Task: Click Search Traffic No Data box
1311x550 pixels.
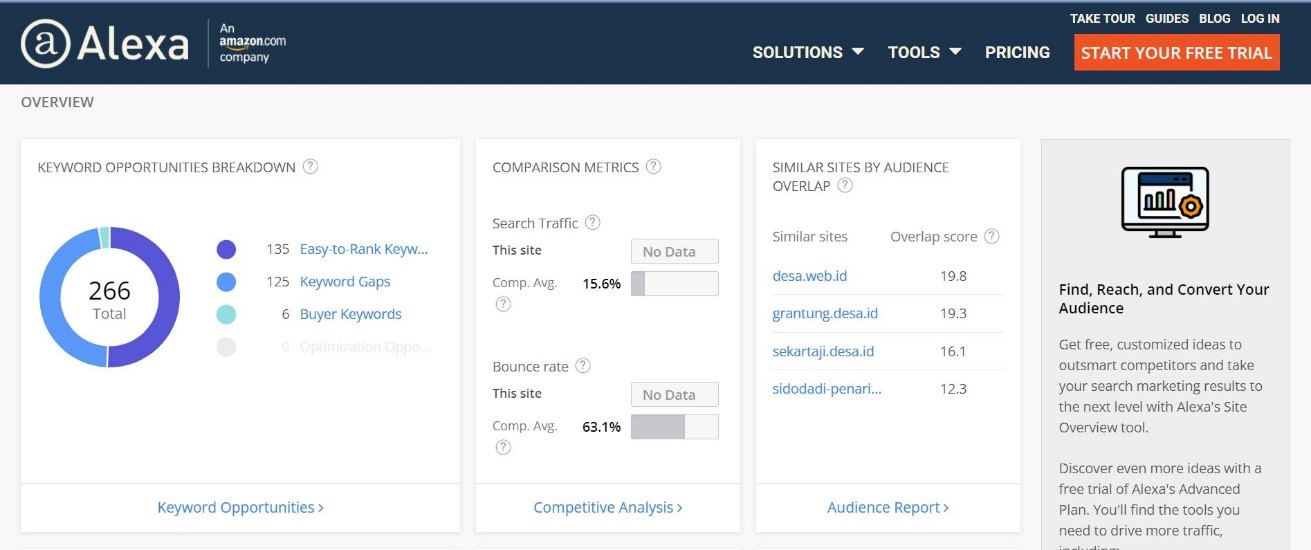Action: (x=674, y=251)
